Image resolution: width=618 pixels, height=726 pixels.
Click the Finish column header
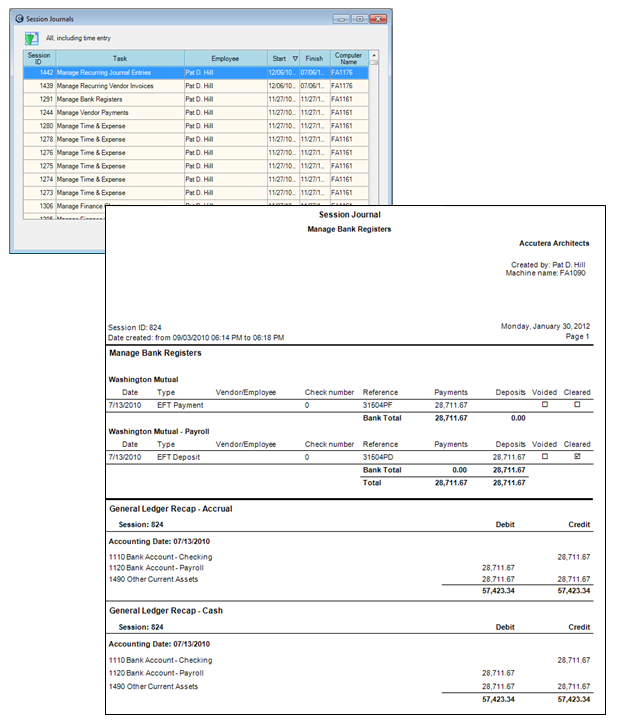pyautogui.click(x=314, y=59)
